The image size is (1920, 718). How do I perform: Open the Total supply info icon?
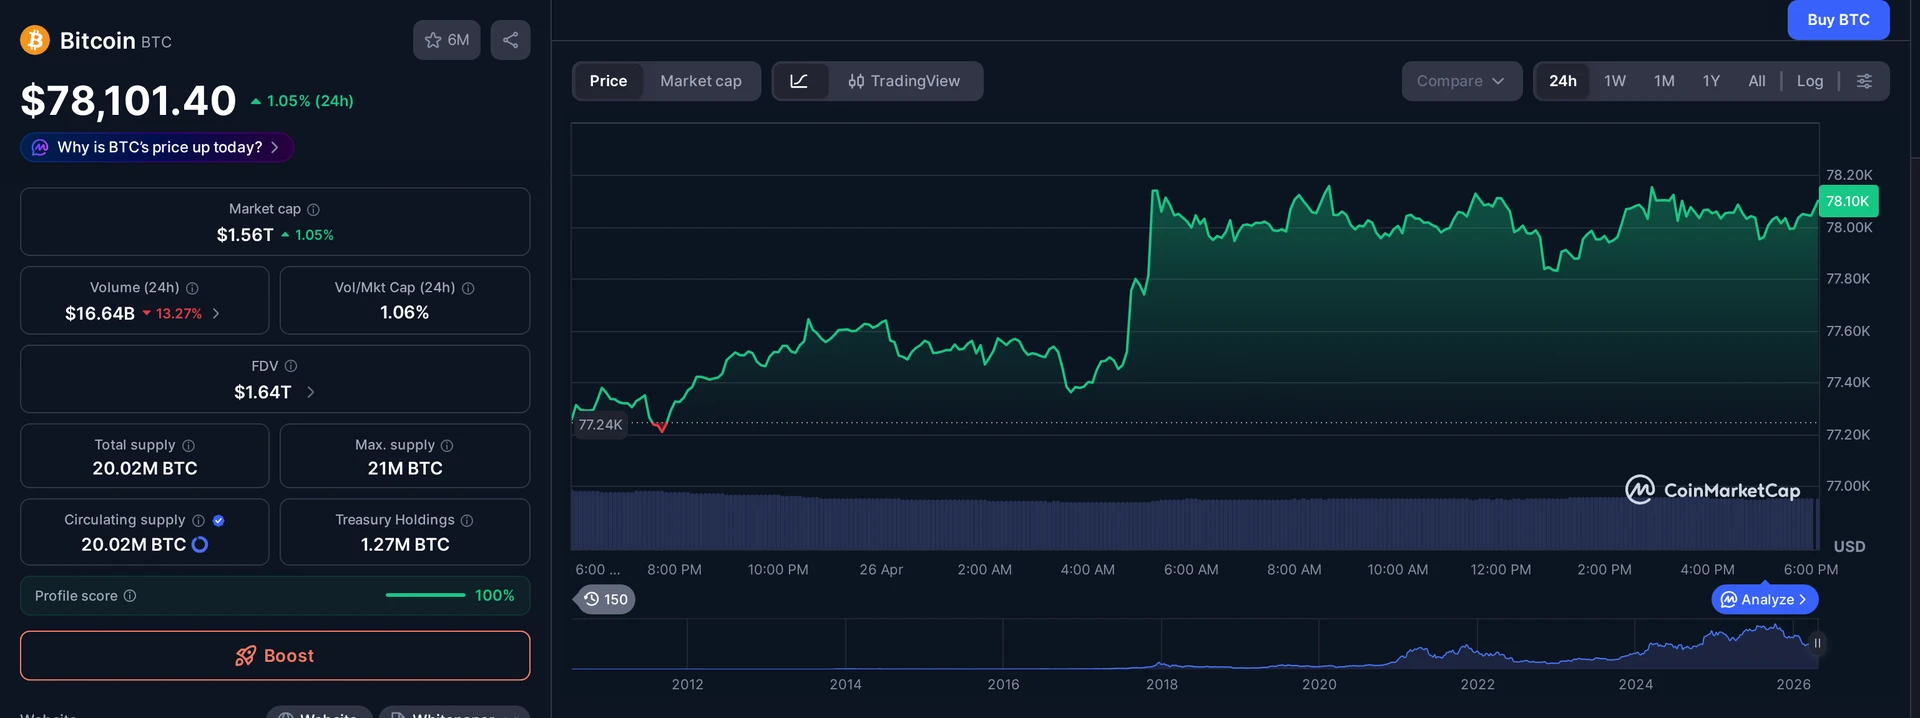(x=188, y=445)
